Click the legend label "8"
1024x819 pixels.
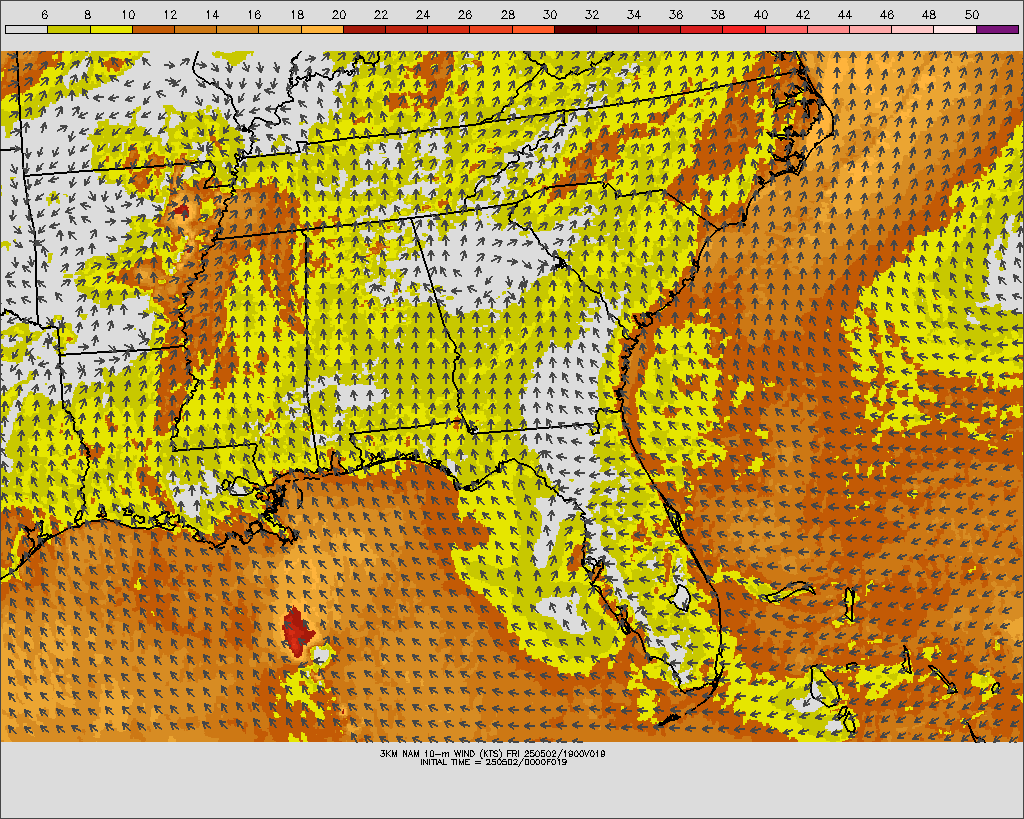88,14
